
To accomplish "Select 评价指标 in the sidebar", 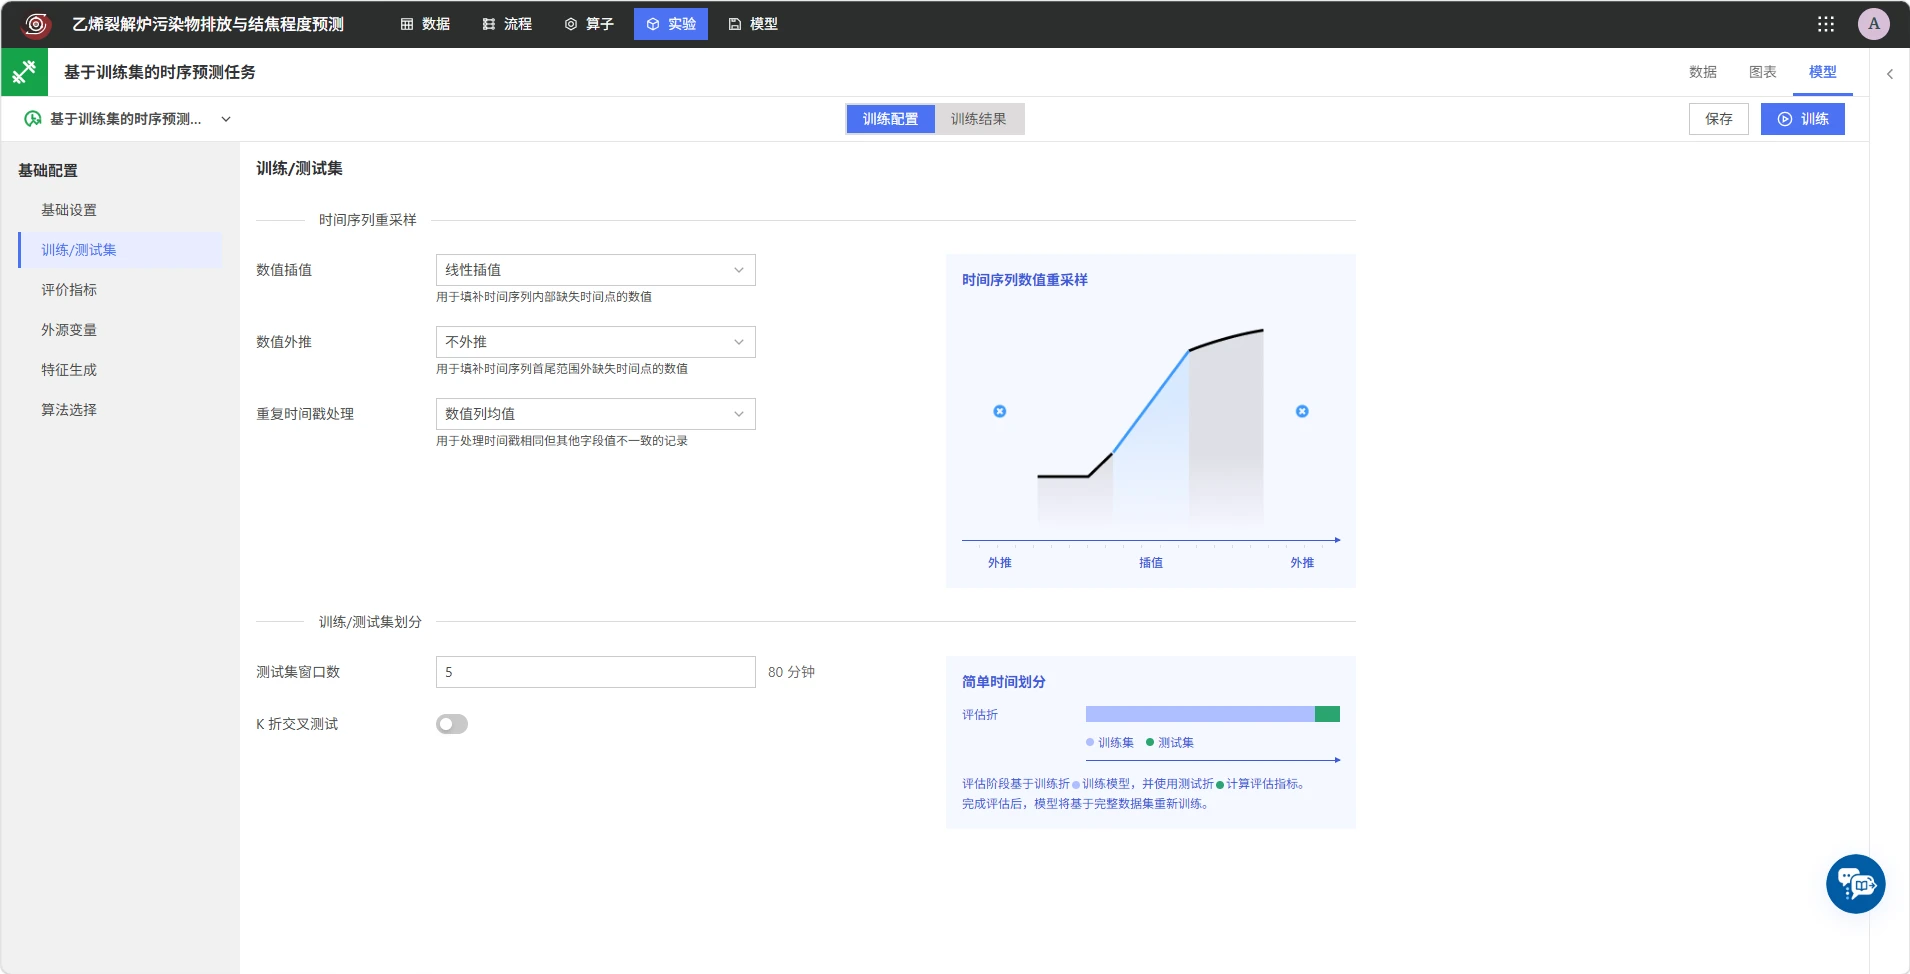I will click(69, 290).
